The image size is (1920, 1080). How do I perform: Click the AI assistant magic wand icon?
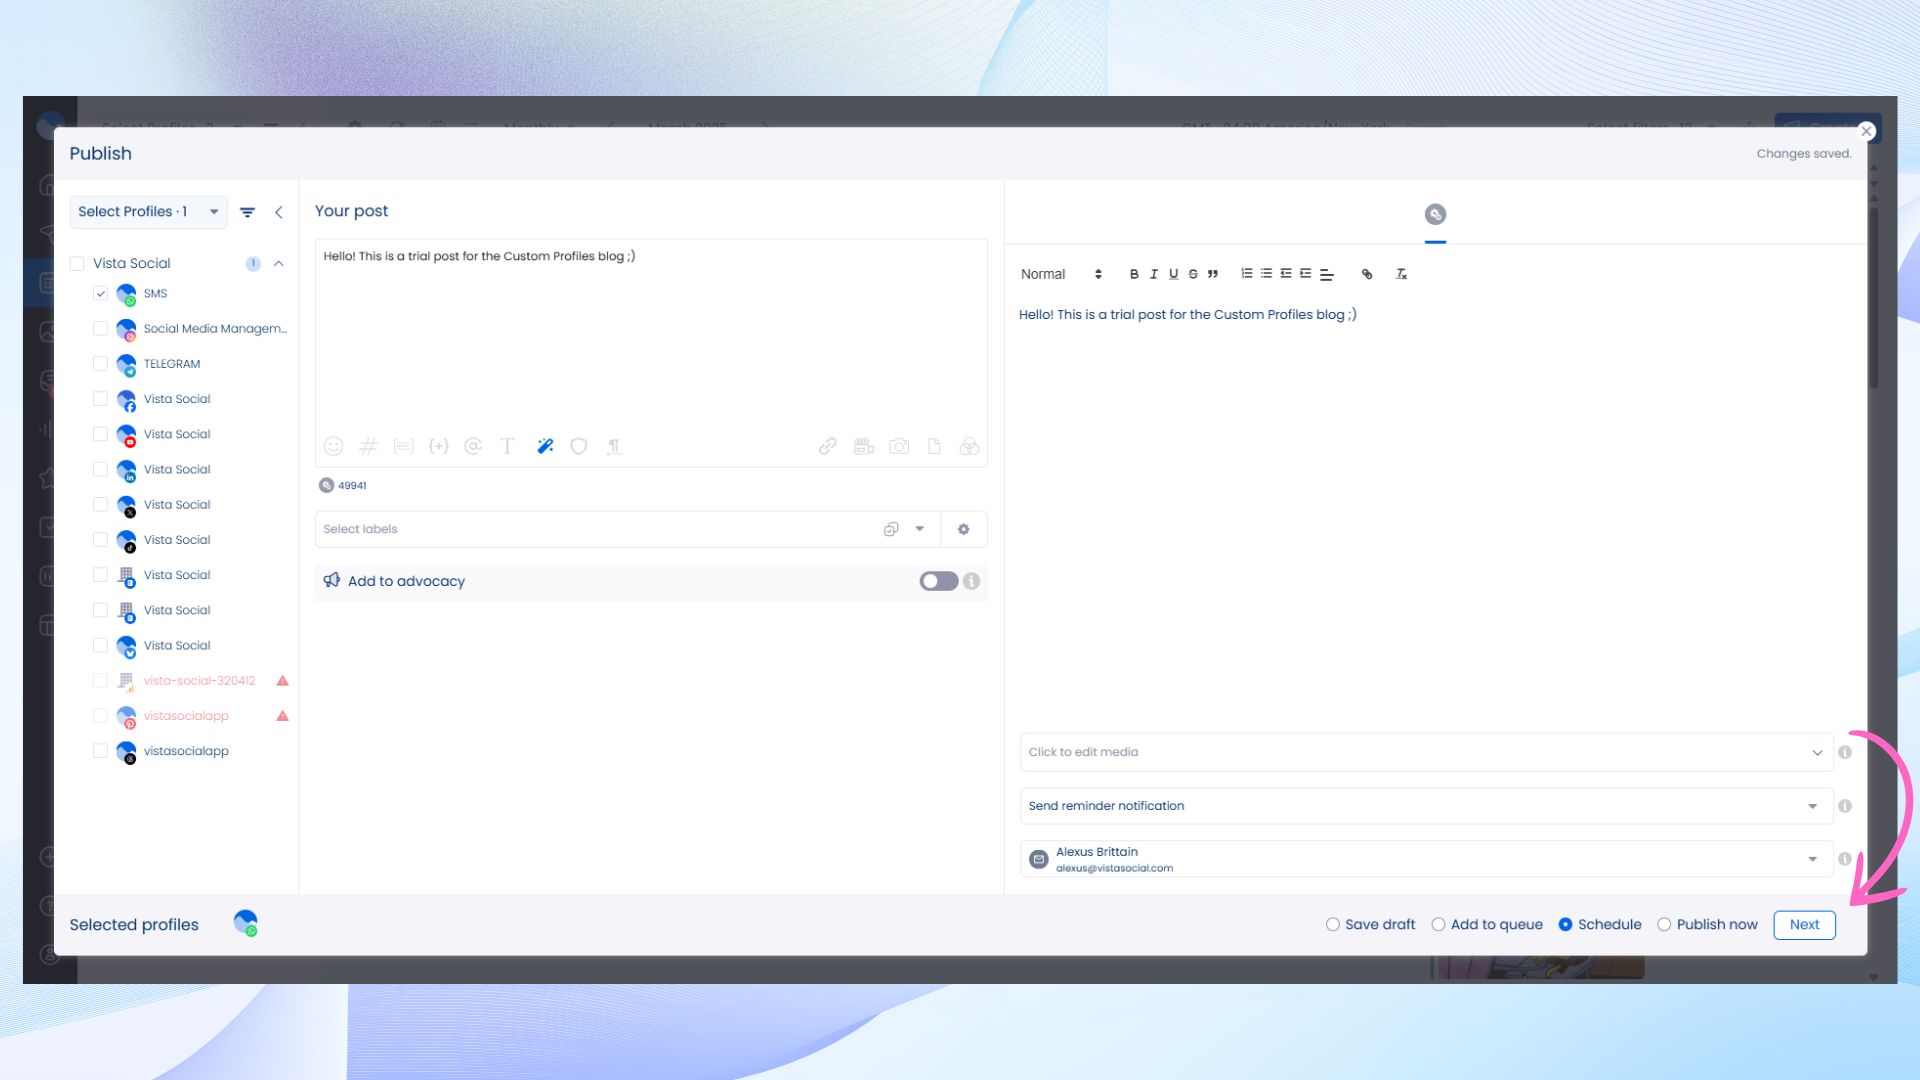tap(545, 447)
